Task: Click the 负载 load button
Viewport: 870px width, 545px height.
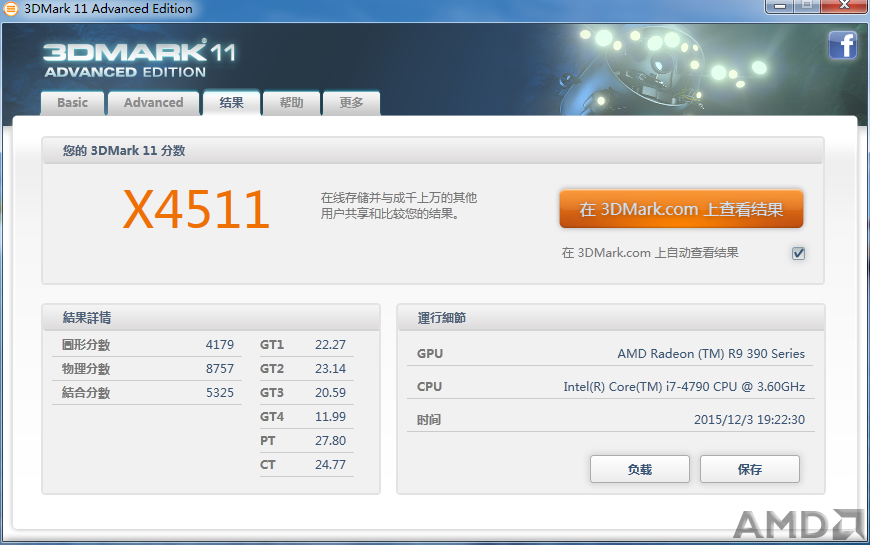Action: click(x=640, y=470)
